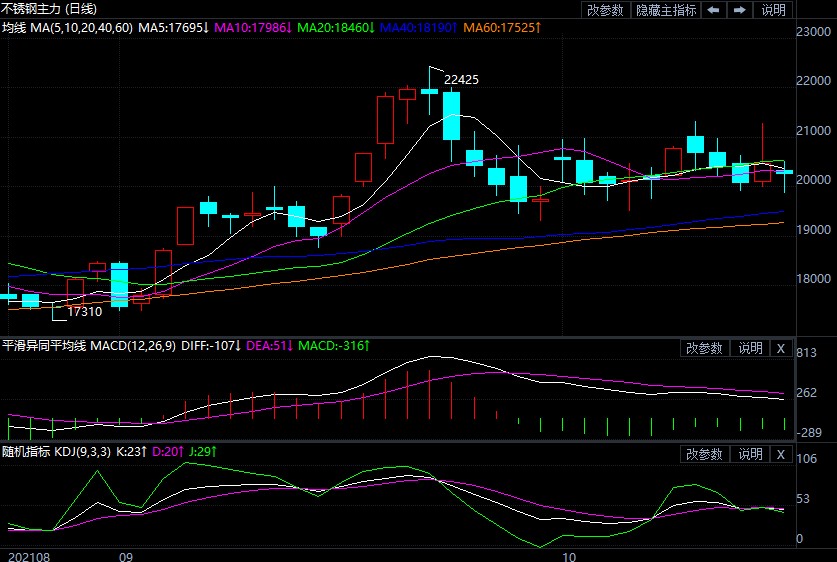Open 说明 in the MACD panel
The width and height of the screenshot is (837, 562).
tap(750, 348)
